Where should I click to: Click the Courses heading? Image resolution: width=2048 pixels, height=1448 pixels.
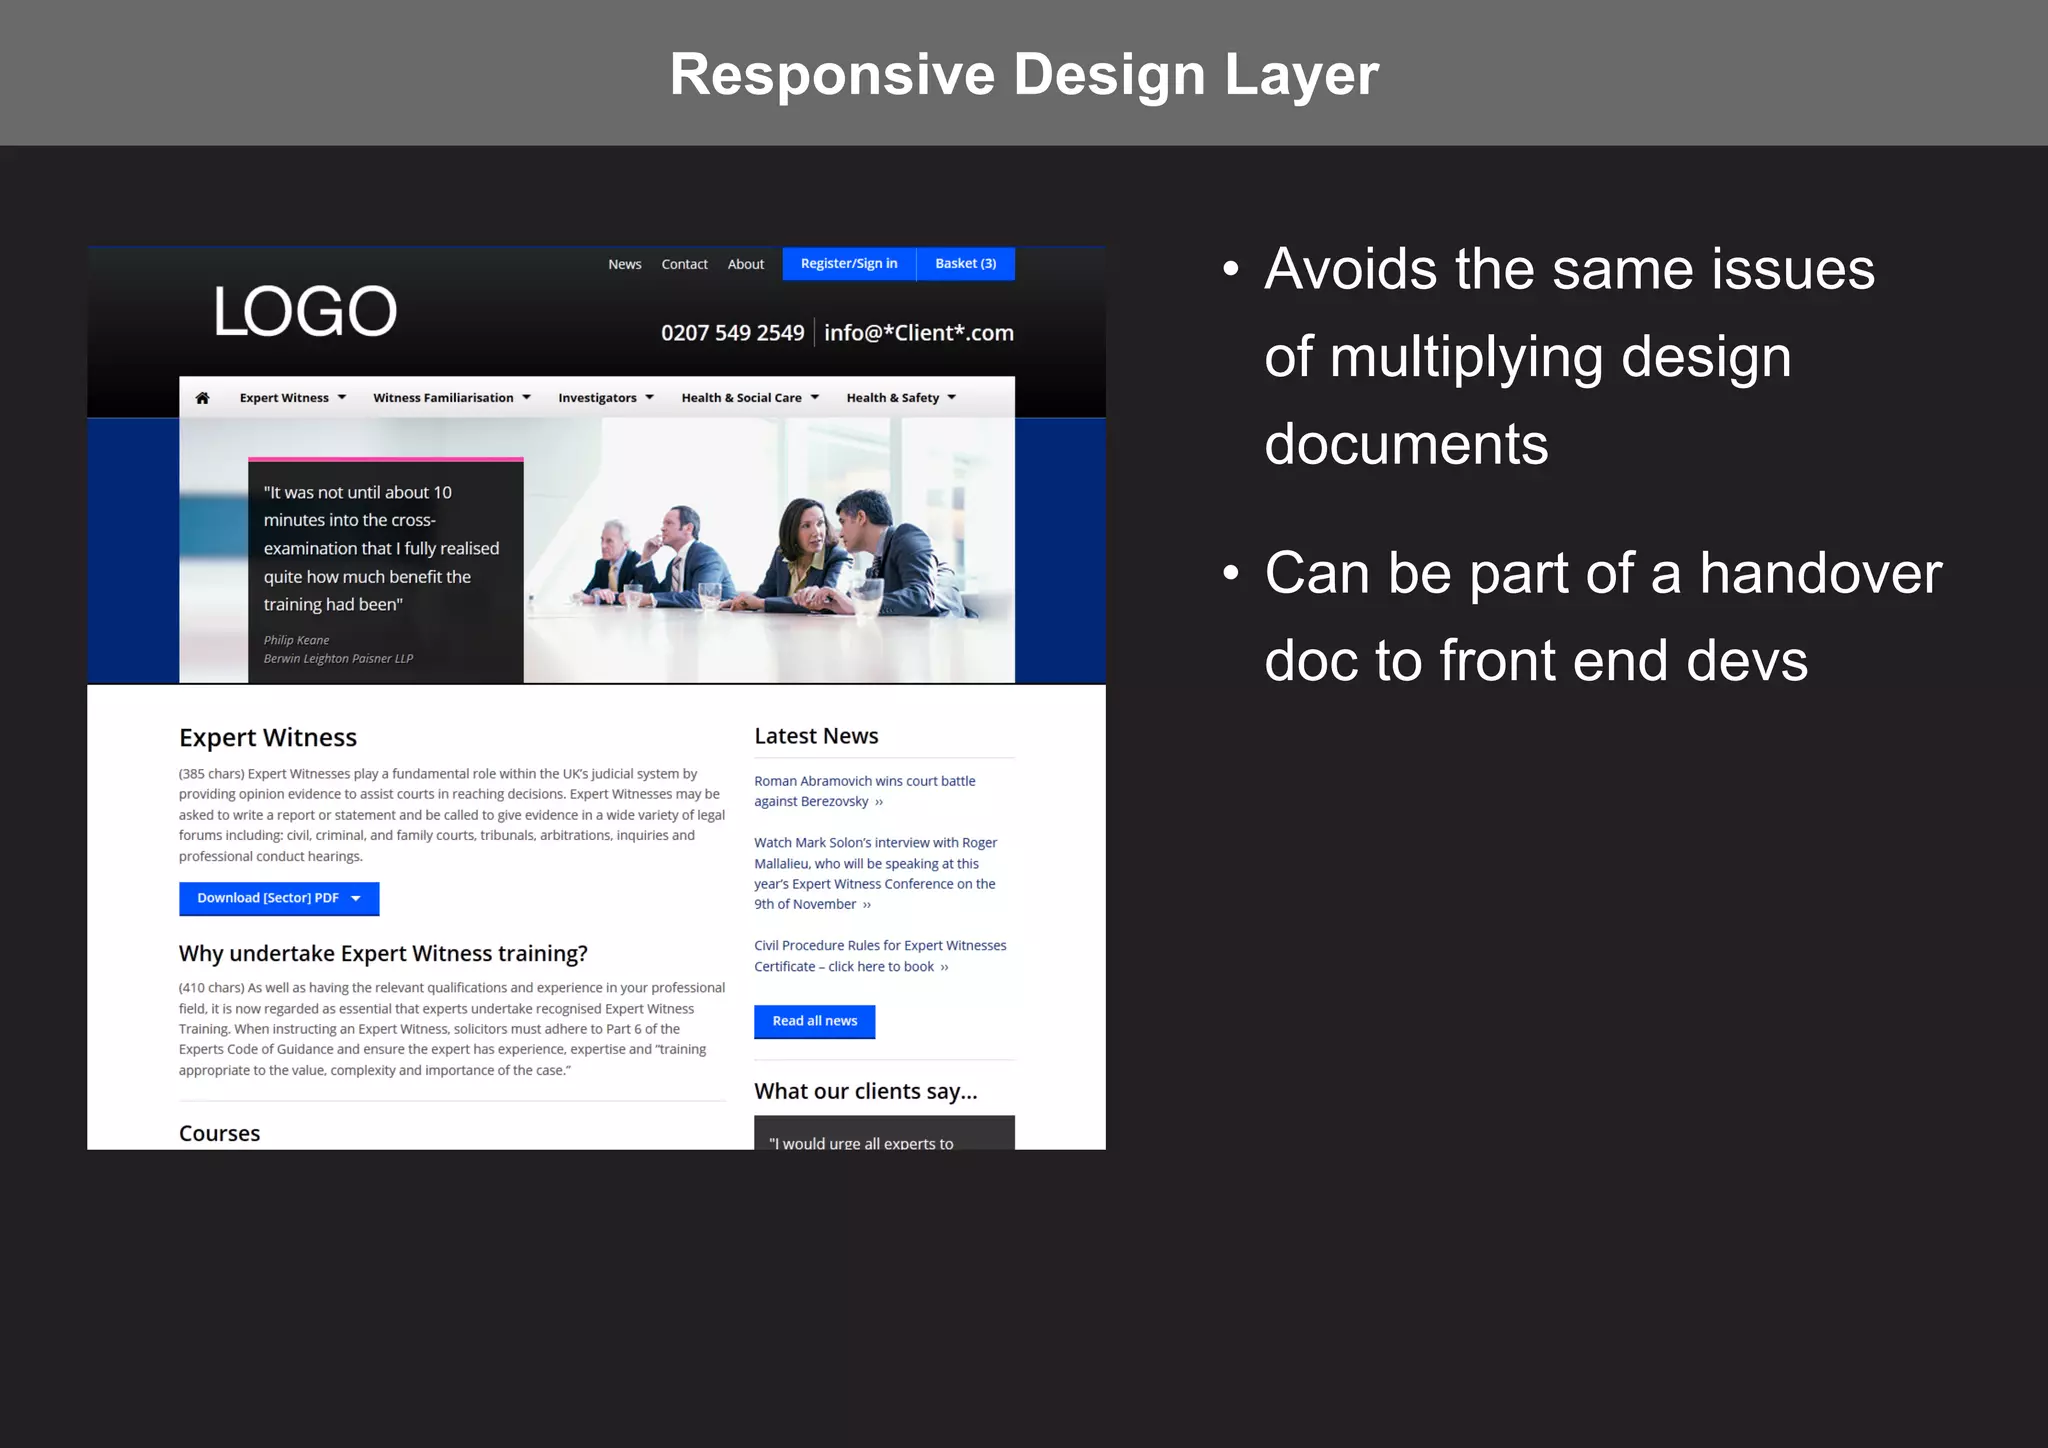point(219,1134)
